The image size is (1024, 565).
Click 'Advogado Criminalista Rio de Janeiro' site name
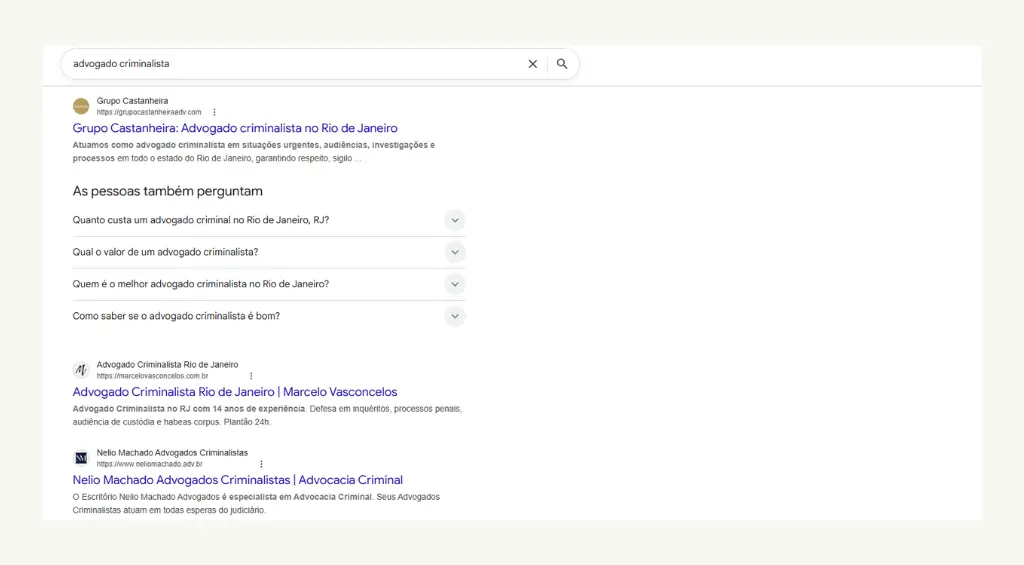pos(167,364)
